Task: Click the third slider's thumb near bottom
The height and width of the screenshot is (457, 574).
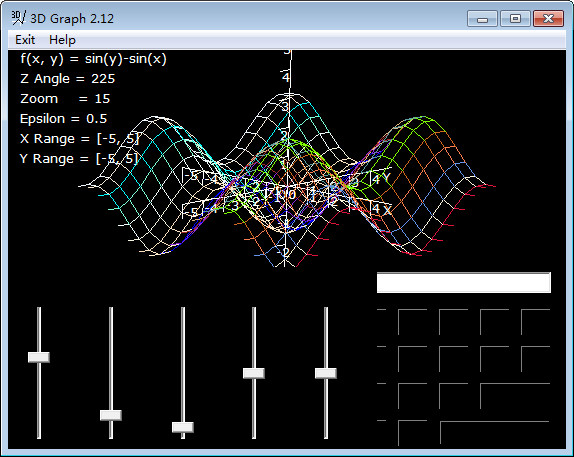Action: (183, 427)
